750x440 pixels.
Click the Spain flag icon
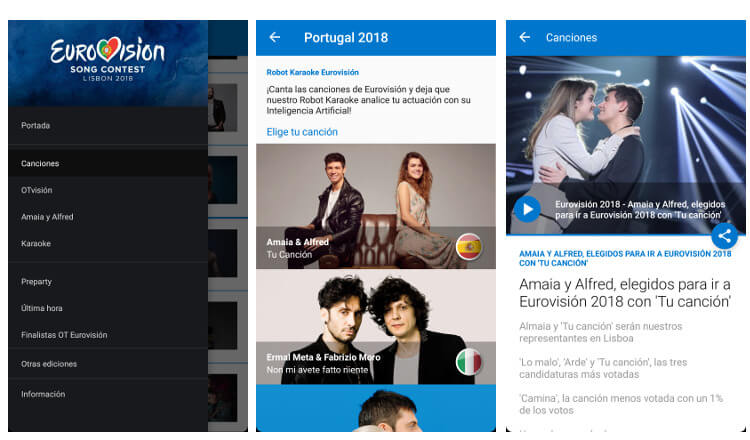point(469,247)
